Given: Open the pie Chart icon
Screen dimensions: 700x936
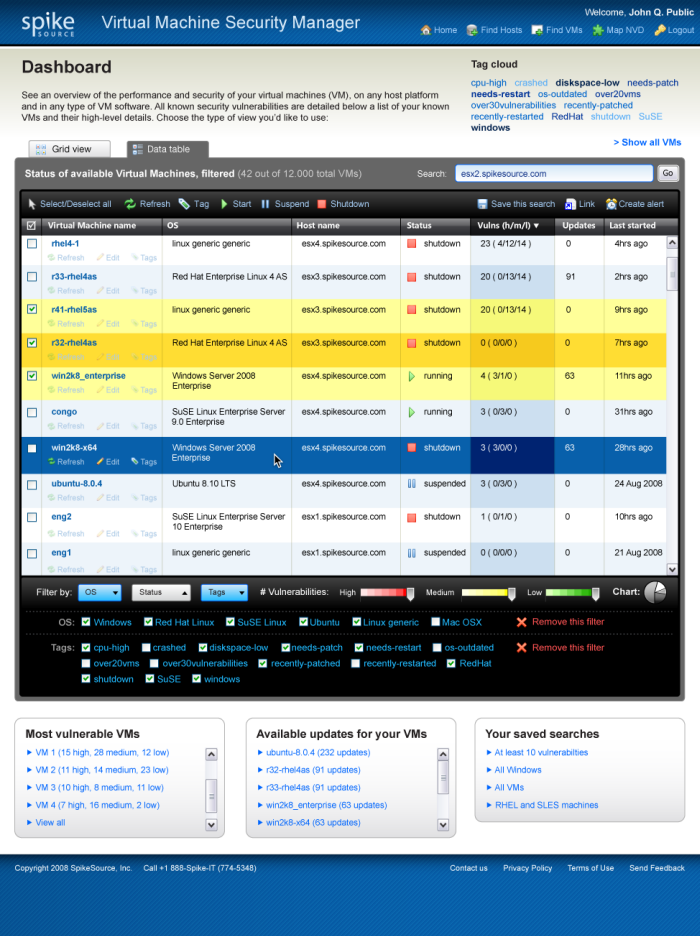Looking at the screenshot, I should pos(655,592).
